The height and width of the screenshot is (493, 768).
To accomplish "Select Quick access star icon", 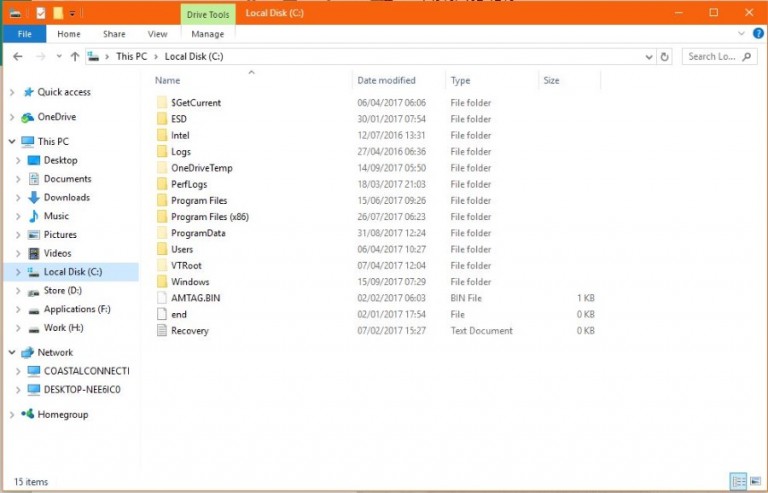I will pyautogui.click(x=29, y=92).
